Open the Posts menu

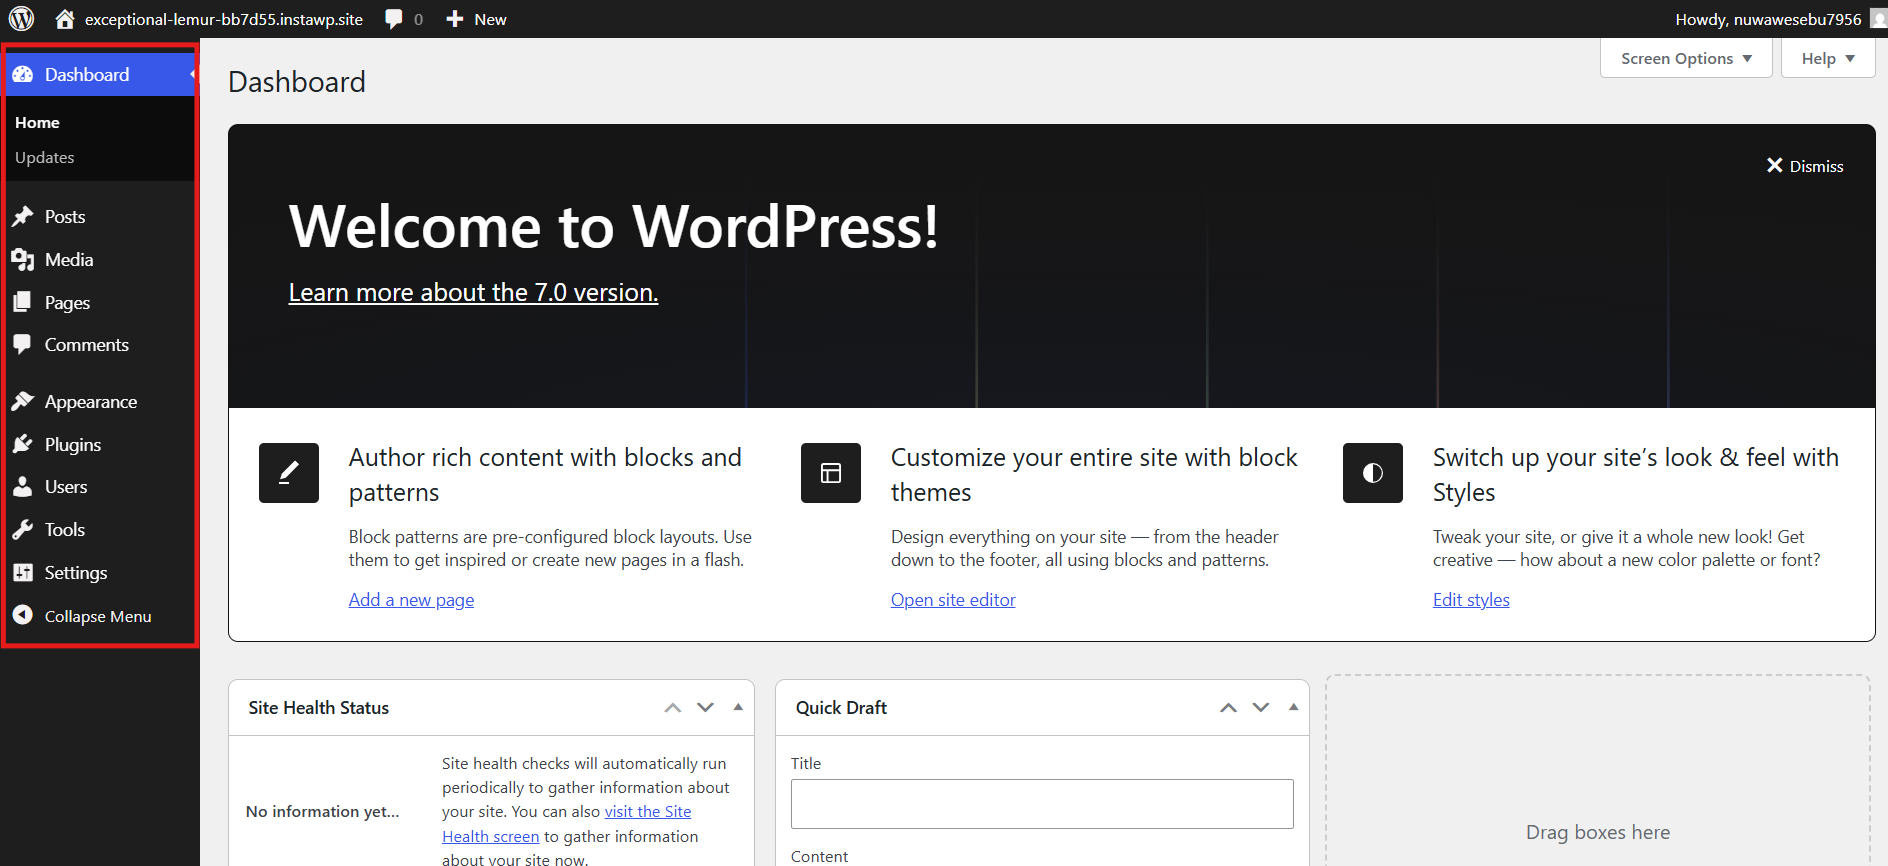click(x=65, y=217)
